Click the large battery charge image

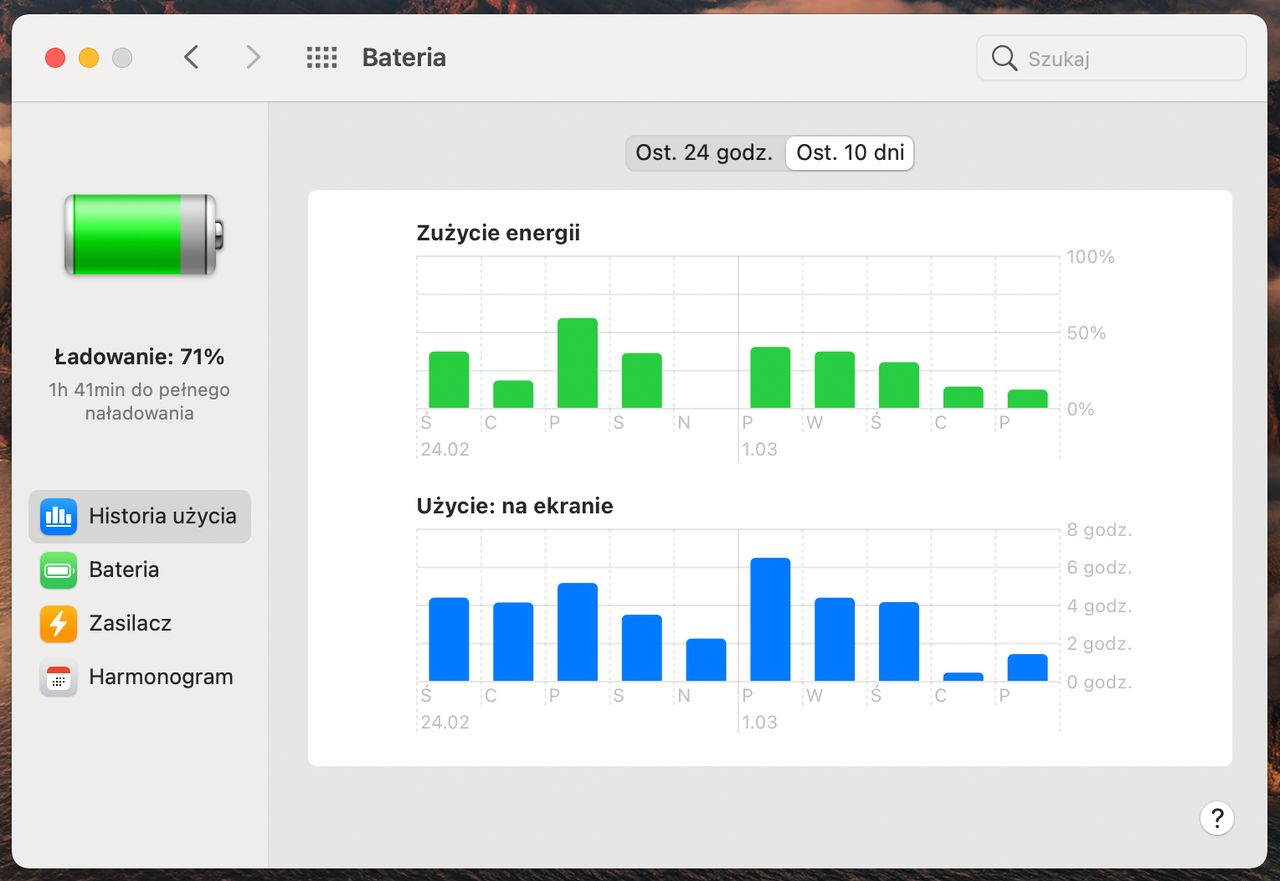[144, 235]
